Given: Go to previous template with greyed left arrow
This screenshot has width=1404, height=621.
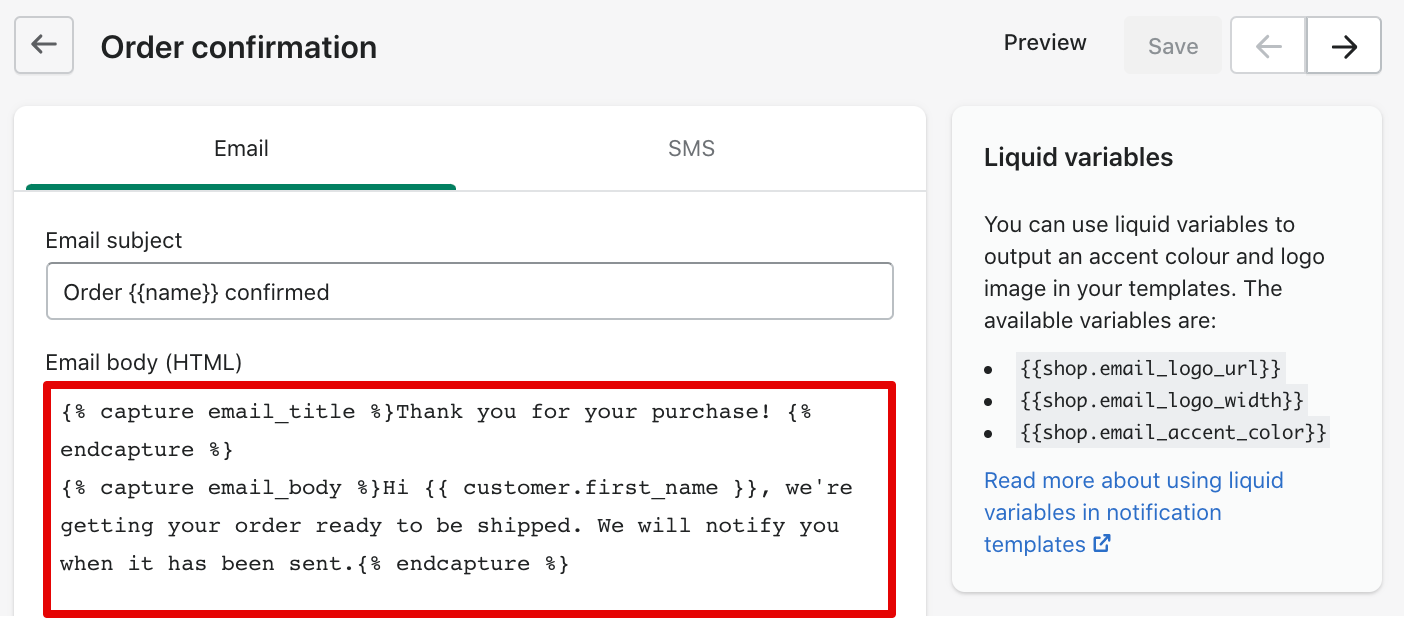Looking at the screenshot, I should pos(1268,46).
